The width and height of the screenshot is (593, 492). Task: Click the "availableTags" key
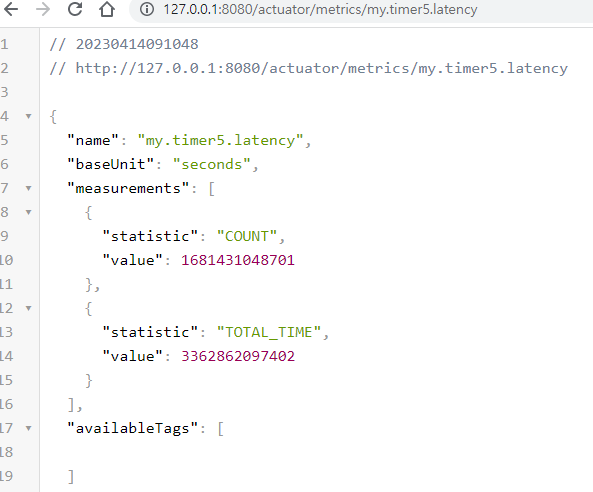click(133, 428)
